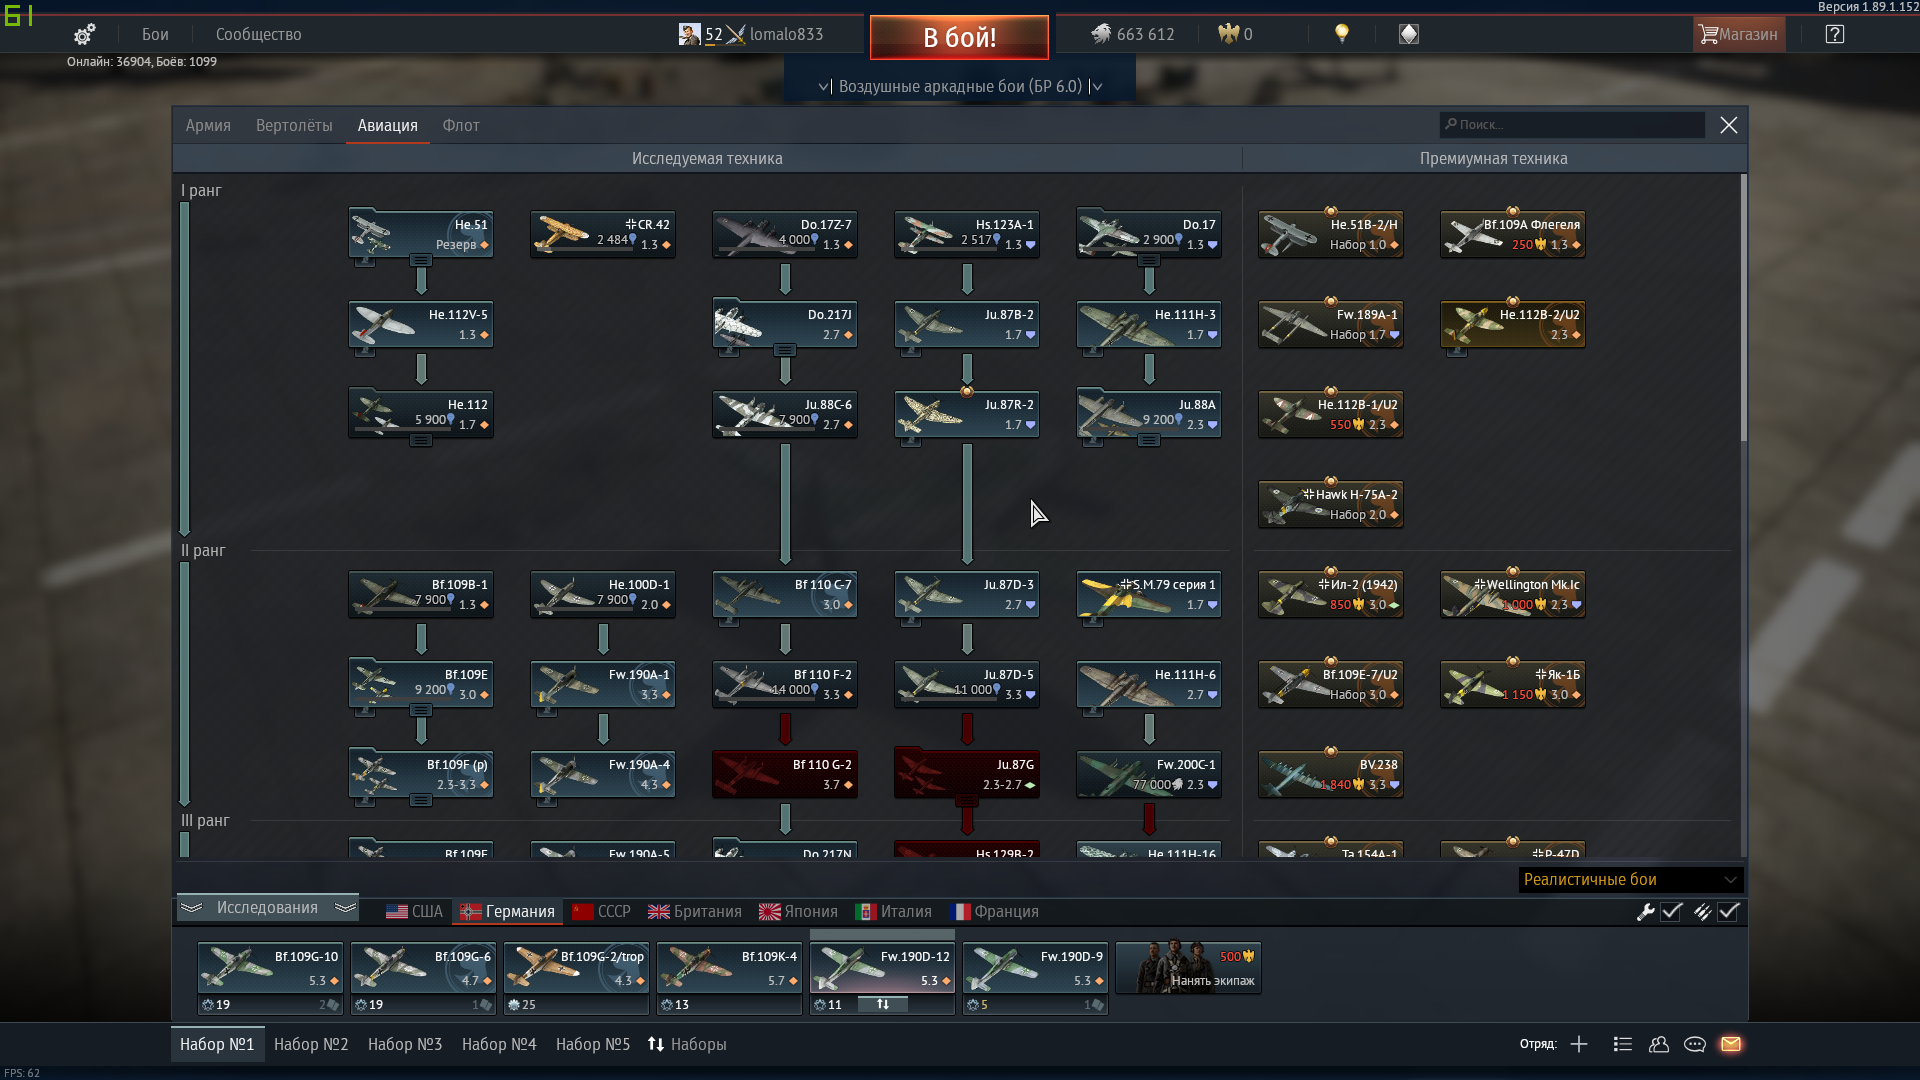
Task: Toggle the auto ammo refill checkbox
Action: pos(1729,912)
